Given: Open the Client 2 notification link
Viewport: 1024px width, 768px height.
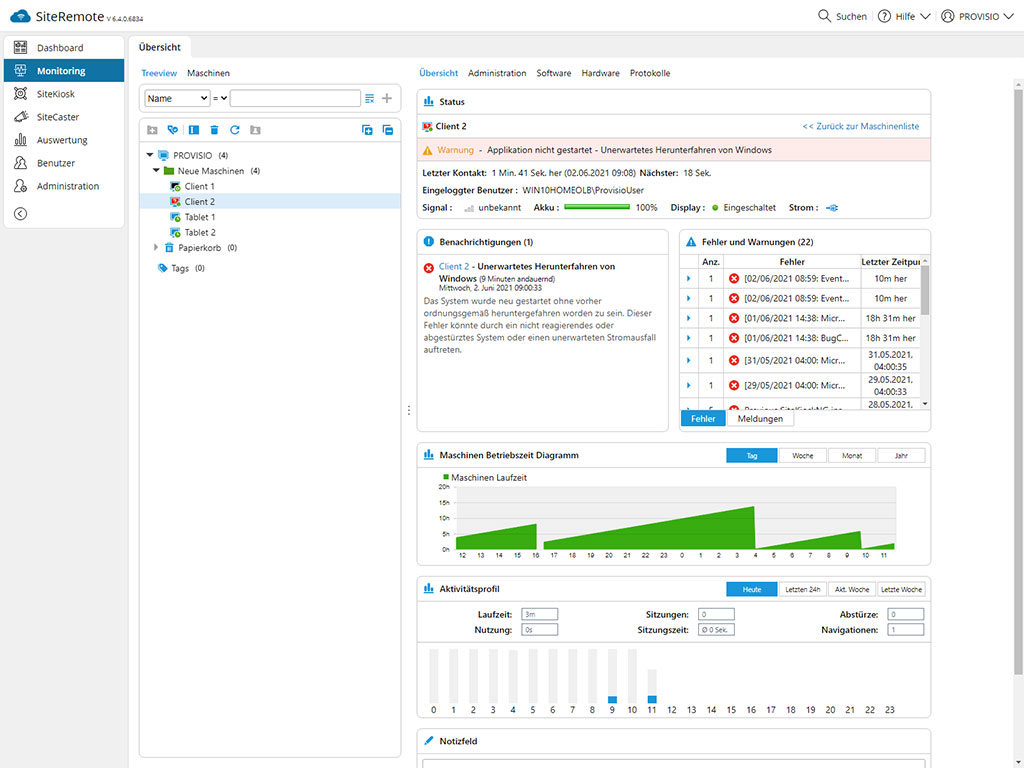Looking at the screenshot, I should coord(453,267).
